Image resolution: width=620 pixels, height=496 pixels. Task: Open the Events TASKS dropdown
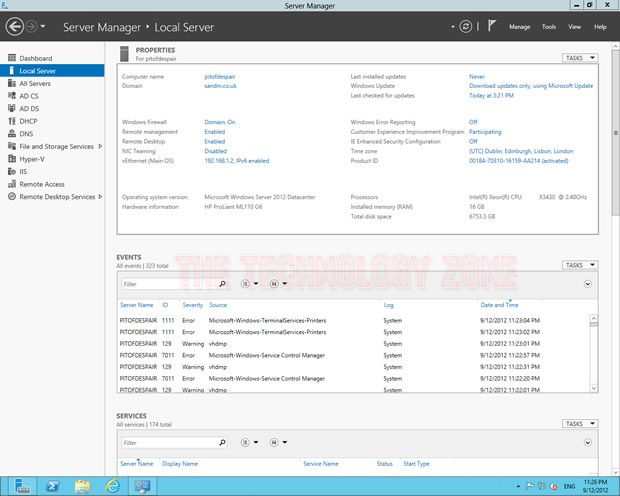(x=580, y=265)
